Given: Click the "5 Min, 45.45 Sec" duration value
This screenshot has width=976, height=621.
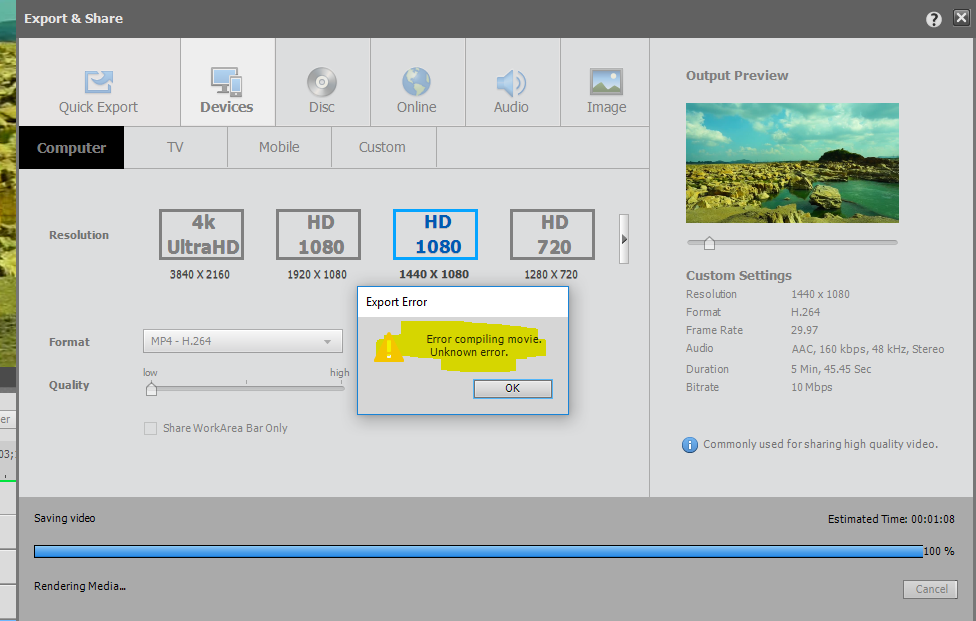Looking at the screenshot, I should (831, 369).
